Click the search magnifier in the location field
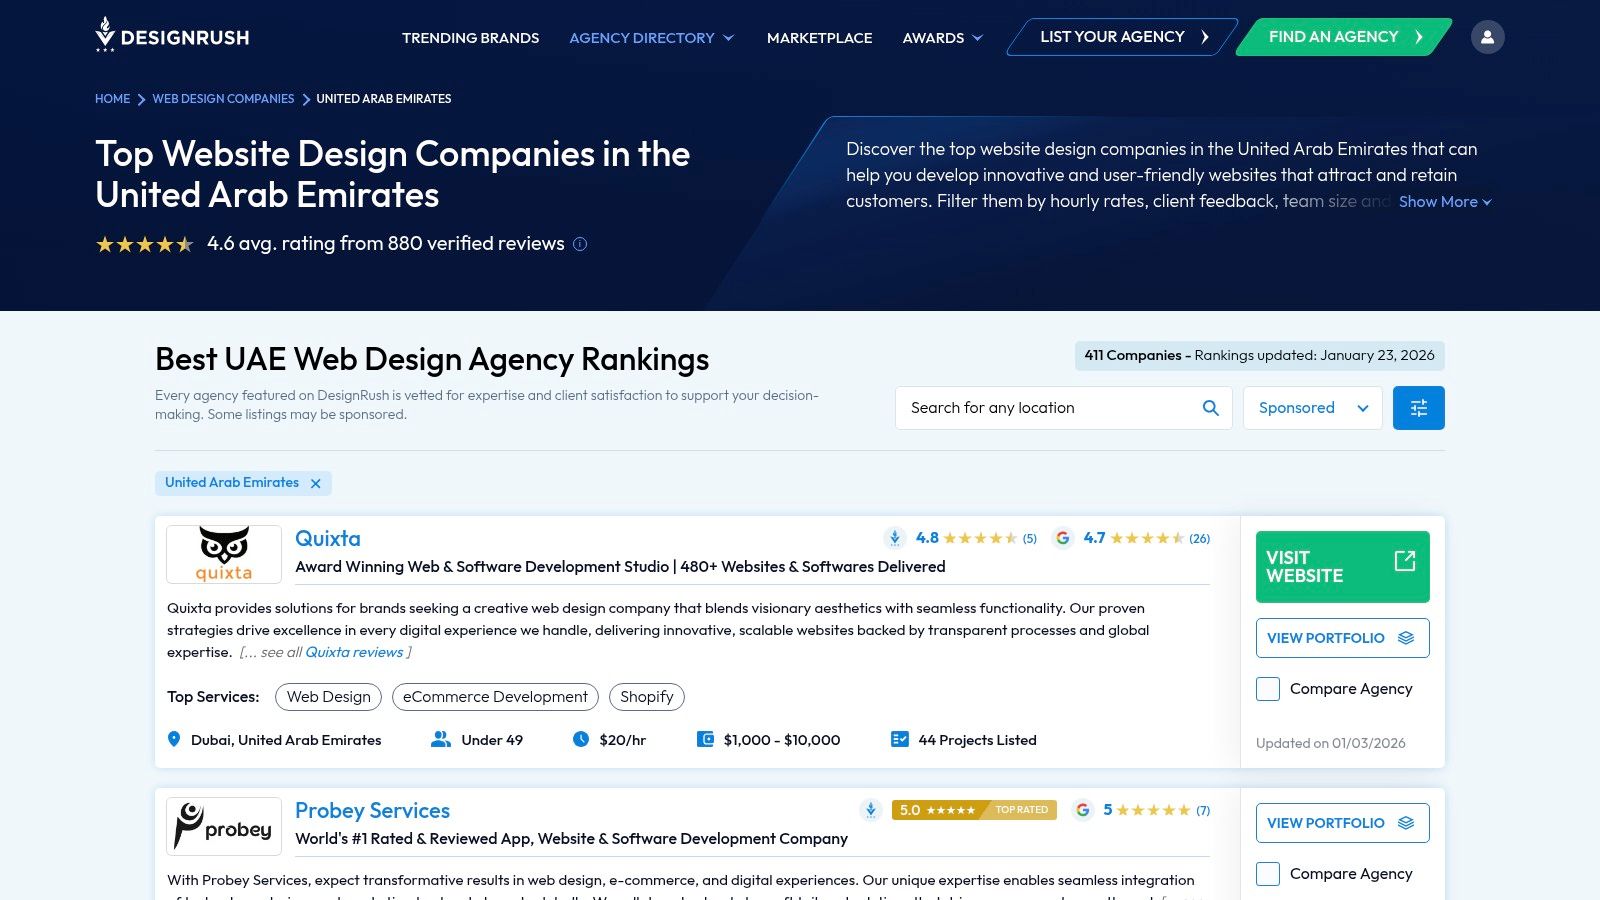 click(x=1209, y=407)
